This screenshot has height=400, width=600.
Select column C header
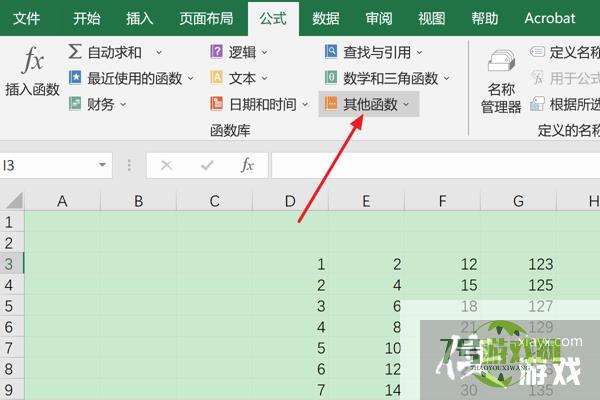pyautogui.click(x=214, y=201)
